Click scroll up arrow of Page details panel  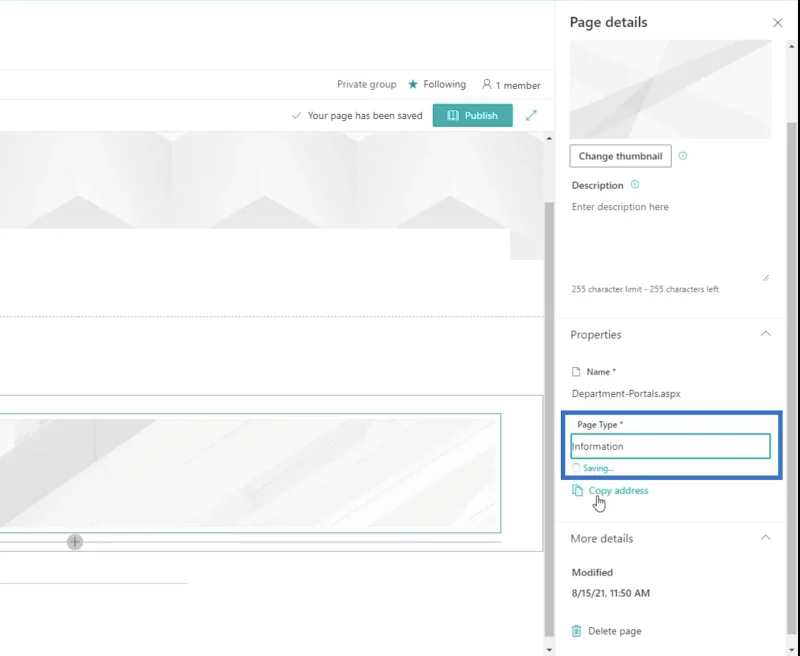[791, 46]
